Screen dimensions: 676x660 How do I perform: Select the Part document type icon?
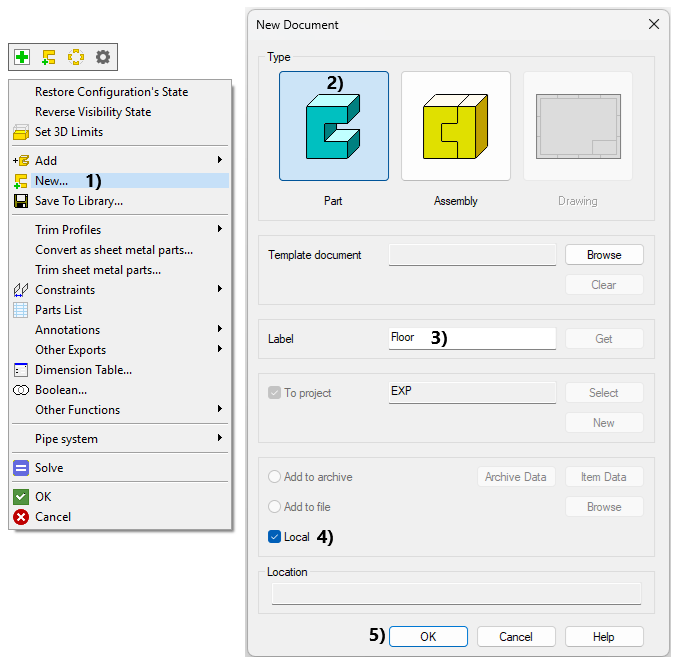(333, 126)
